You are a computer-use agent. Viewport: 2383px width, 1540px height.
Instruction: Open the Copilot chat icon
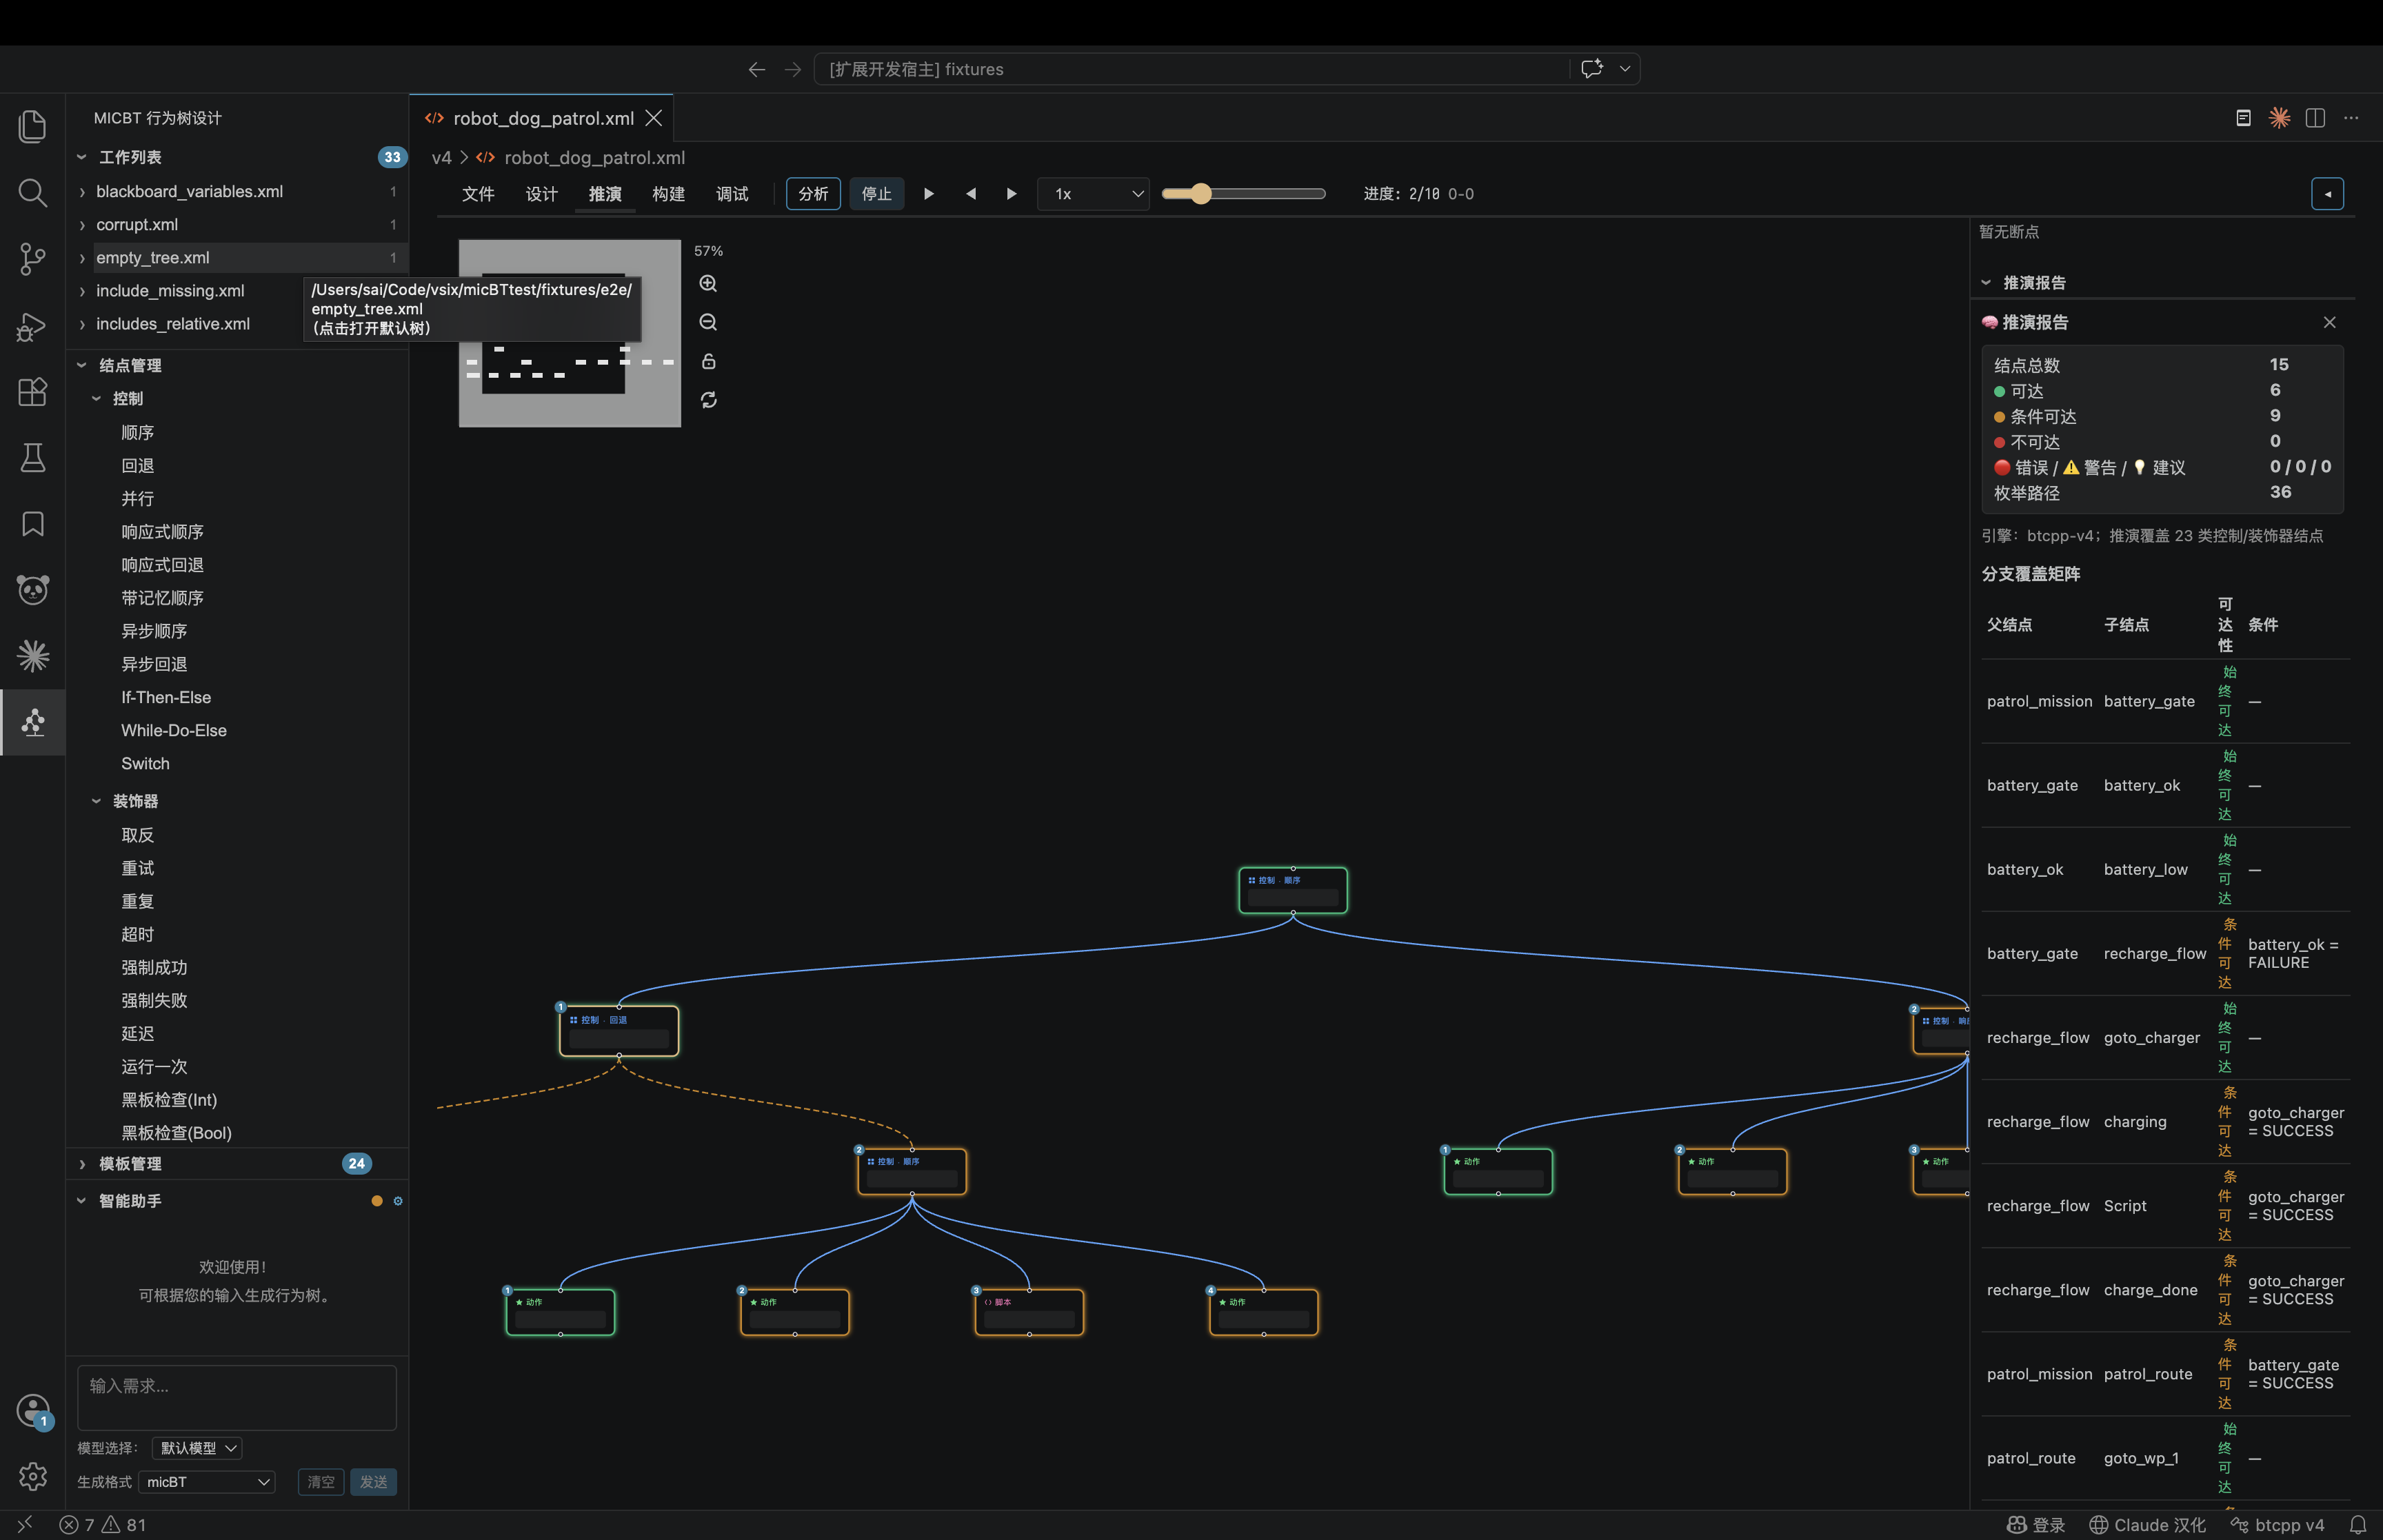click(1592, 68)
